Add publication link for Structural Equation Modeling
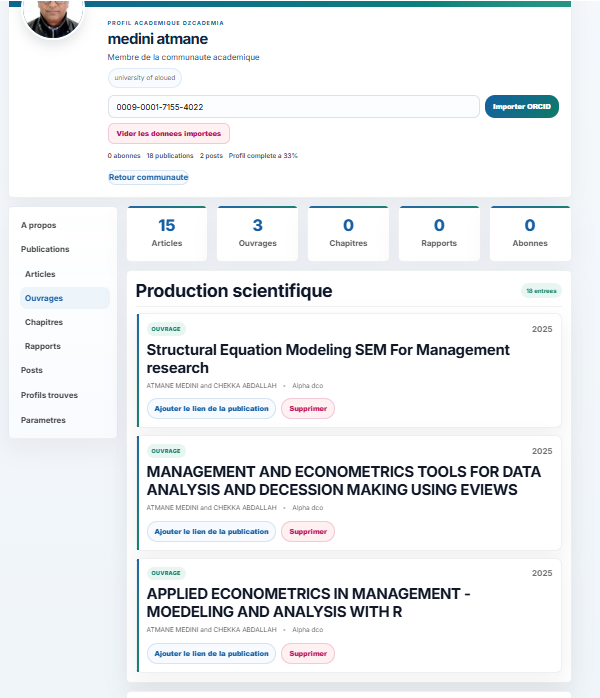This screenshot has height=698, width=600. coord(211,408)
